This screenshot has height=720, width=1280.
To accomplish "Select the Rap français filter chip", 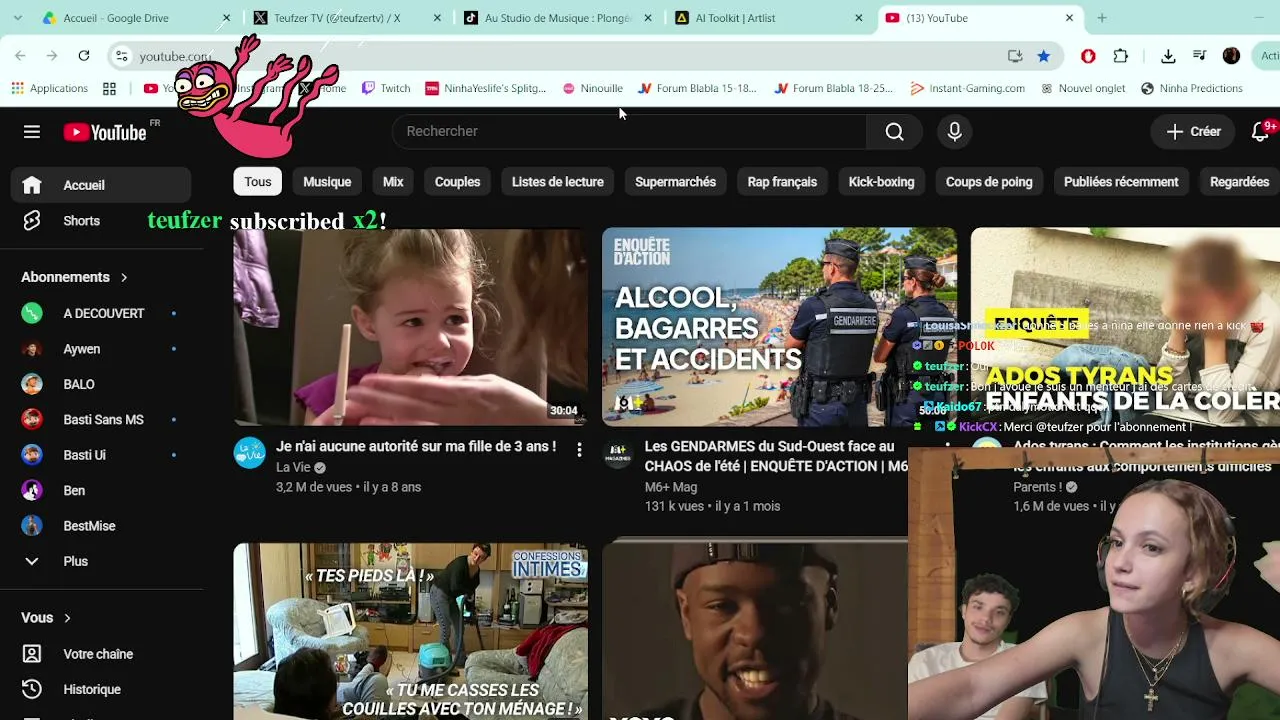I will click(782, 182).
